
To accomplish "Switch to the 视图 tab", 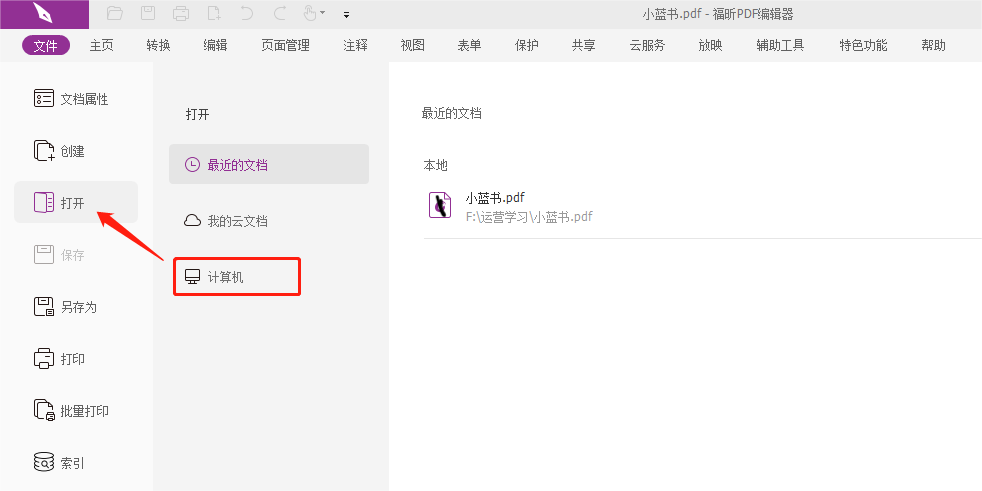I will click(x=413, y=46).
